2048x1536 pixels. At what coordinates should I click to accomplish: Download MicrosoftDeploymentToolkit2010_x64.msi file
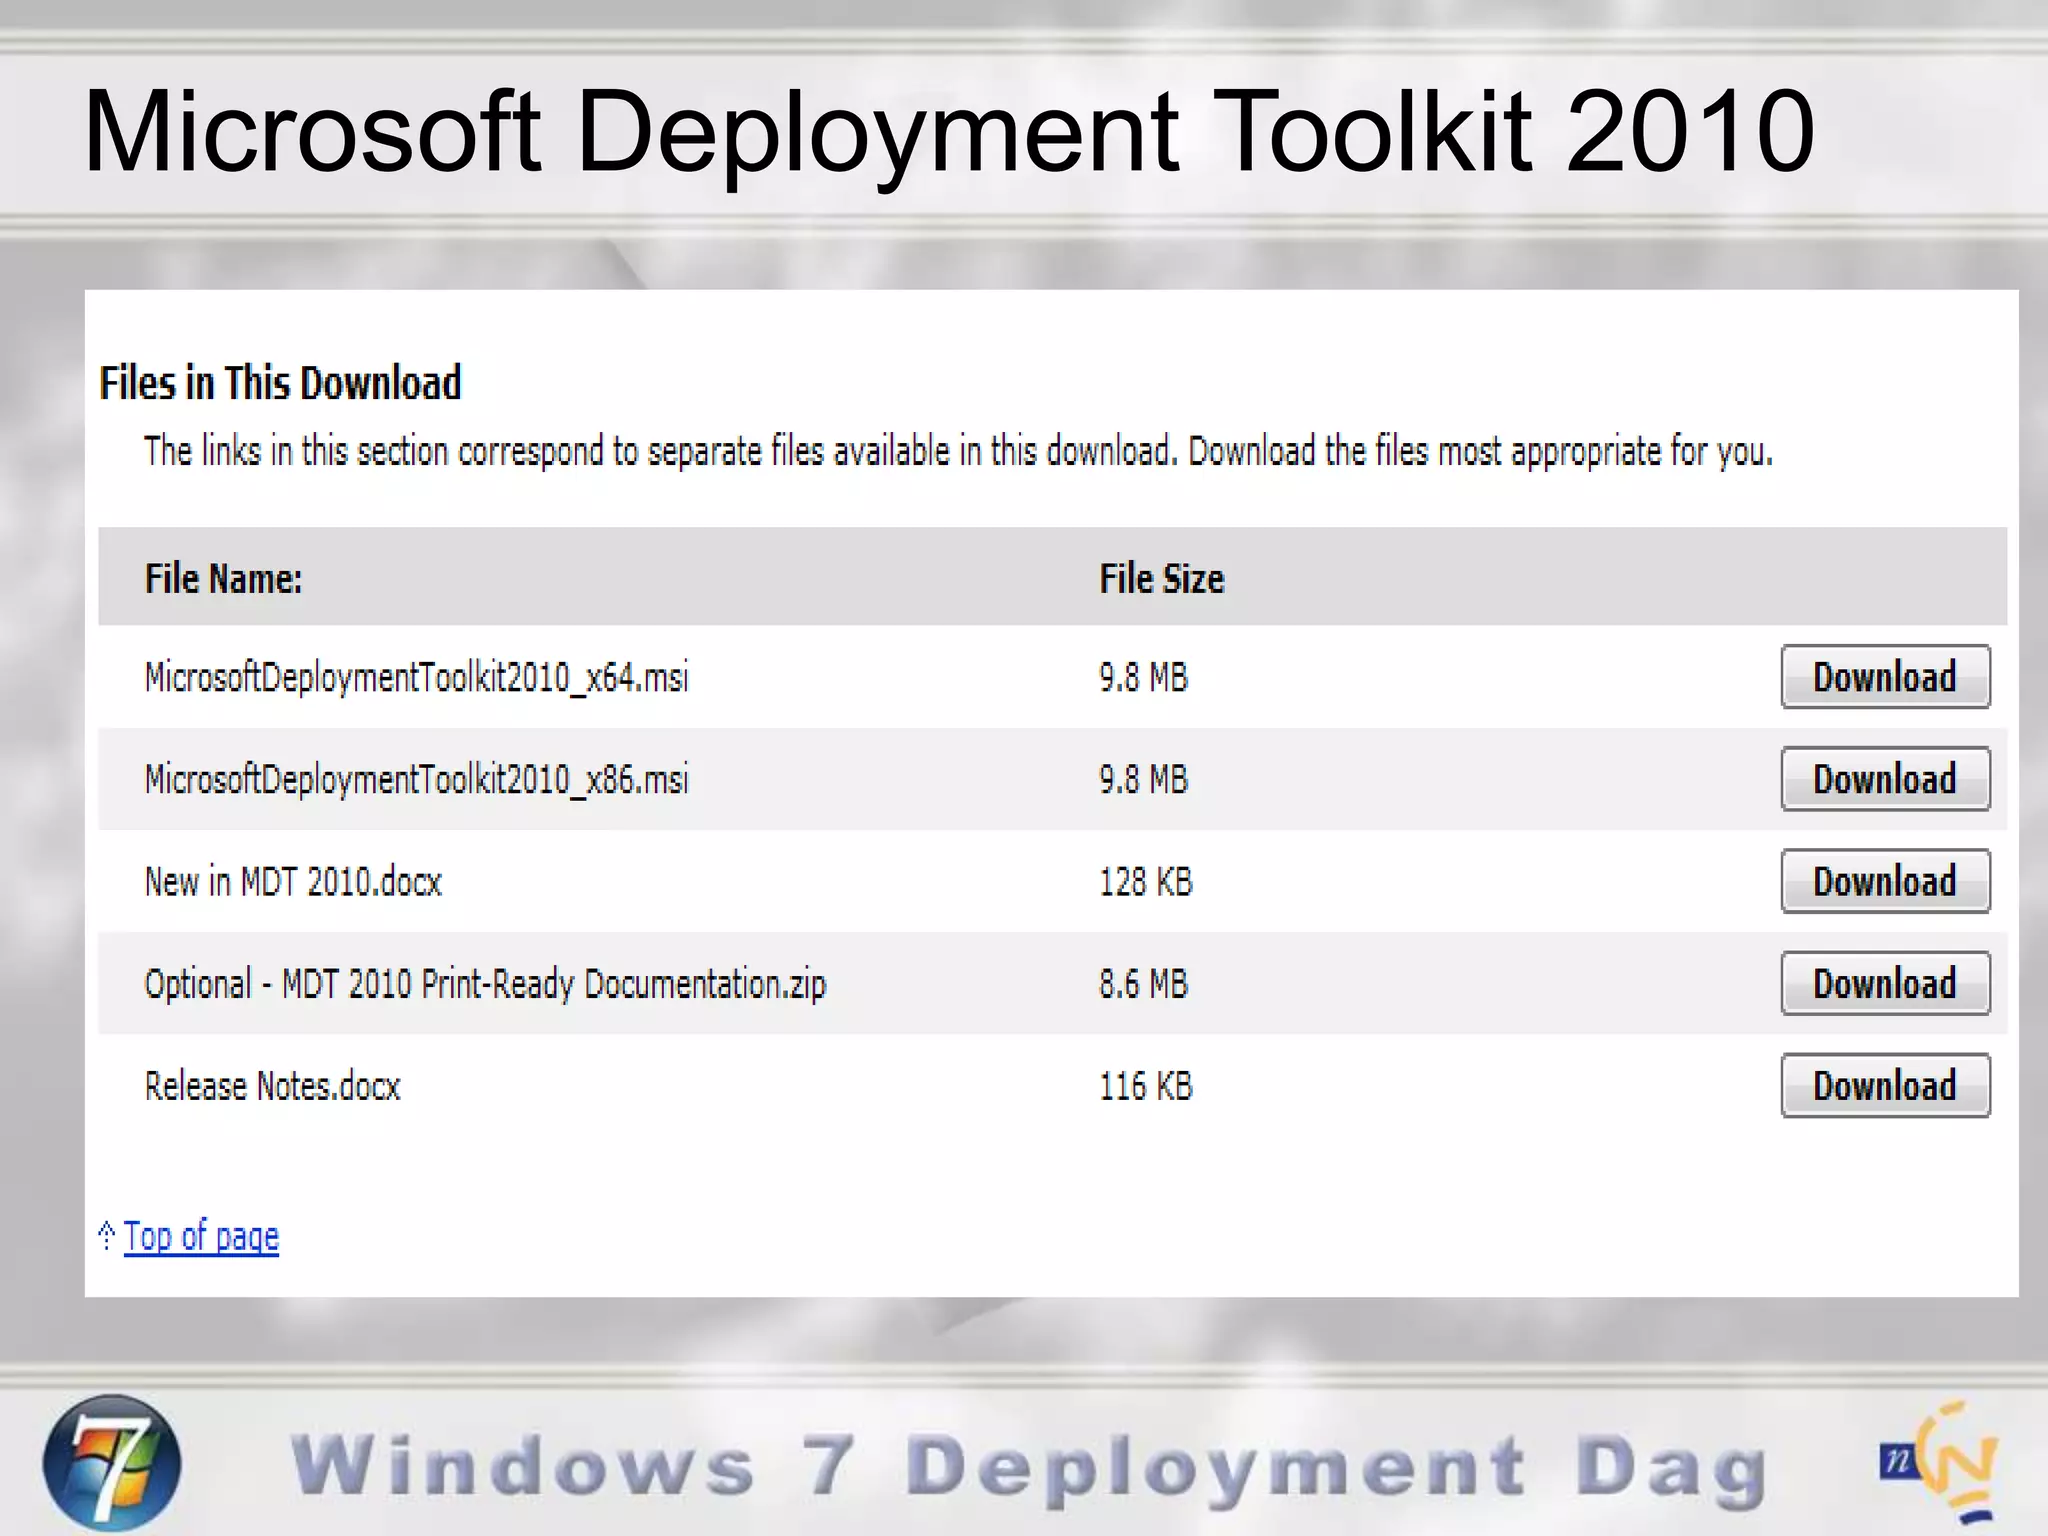pyautogui.click(x=1885, y=677)
